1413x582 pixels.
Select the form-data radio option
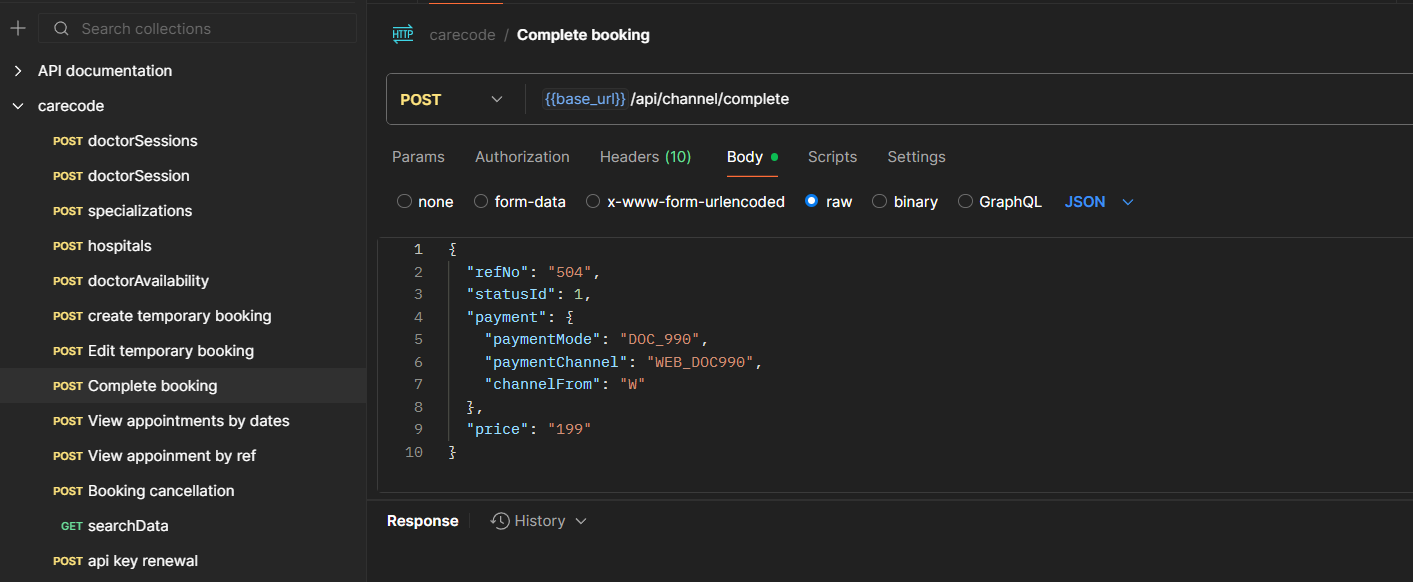481,202
